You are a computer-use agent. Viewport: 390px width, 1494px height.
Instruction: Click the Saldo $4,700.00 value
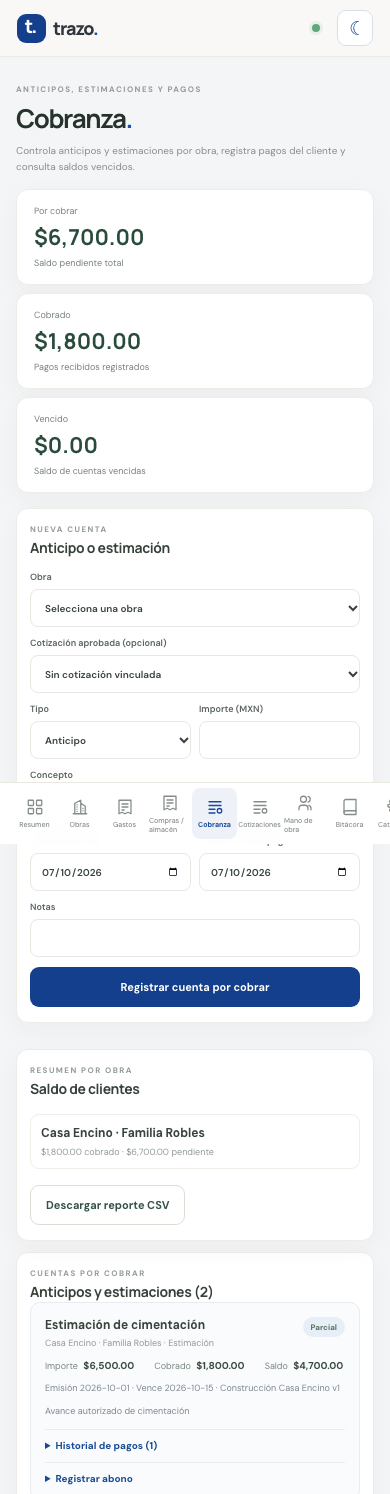(318, 1365)
